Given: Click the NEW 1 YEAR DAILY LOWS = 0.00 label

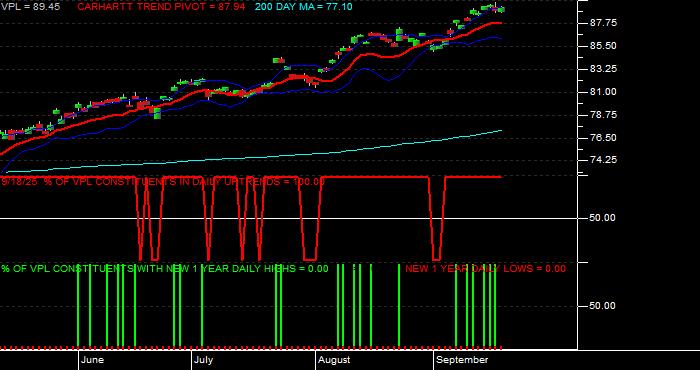Looking at the screenshot, I should [485, 269].
